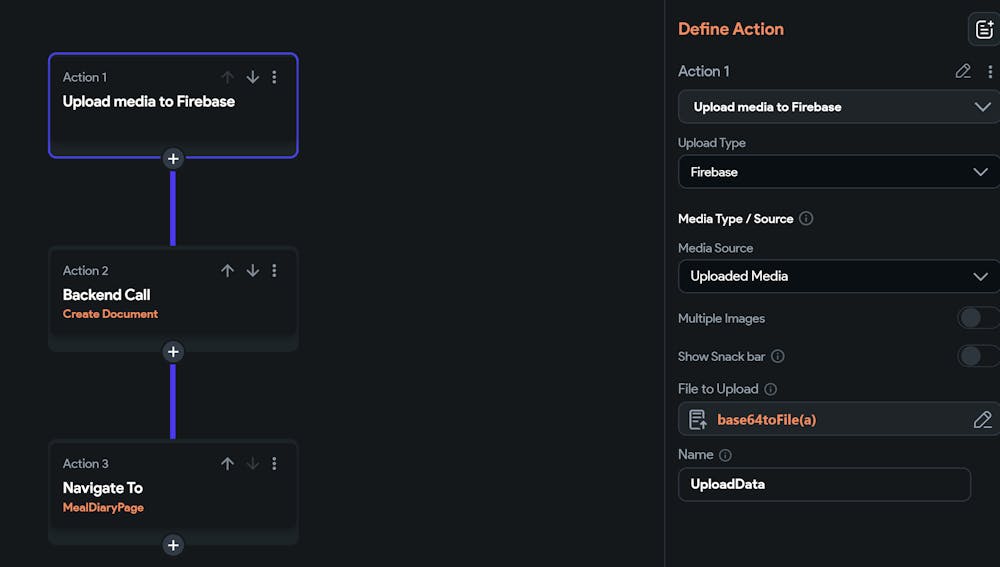Screen dimensions: 1000x567
Task: Move Action 3 up with arrow icon
Action: [x=227, y=463]
